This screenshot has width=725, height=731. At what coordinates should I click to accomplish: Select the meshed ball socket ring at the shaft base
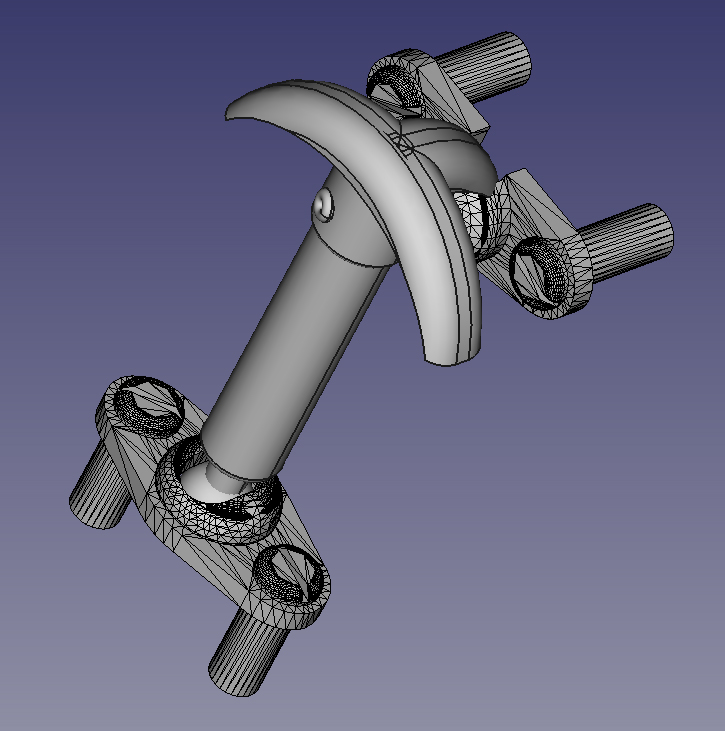point(219,492)
